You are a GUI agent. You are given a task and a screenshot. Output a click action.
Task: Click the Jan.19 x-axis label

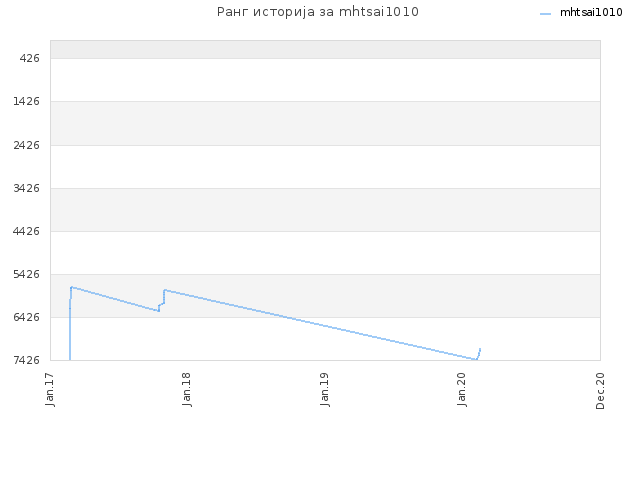pyautogui.click(x=324, y=389)
